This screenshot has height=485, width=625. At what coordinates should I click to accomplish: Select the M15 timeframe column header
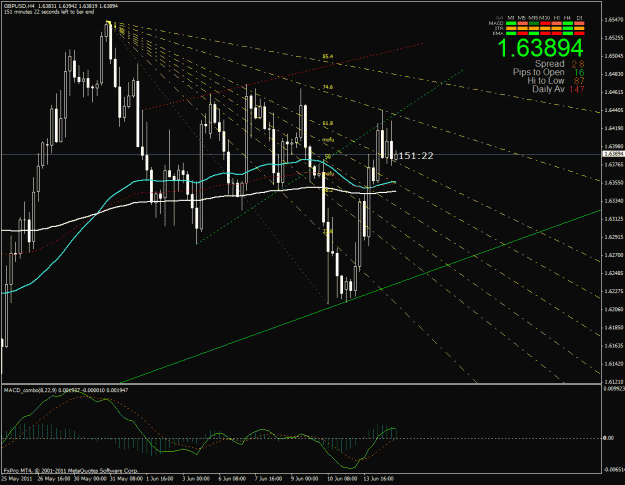pos(533,18)
